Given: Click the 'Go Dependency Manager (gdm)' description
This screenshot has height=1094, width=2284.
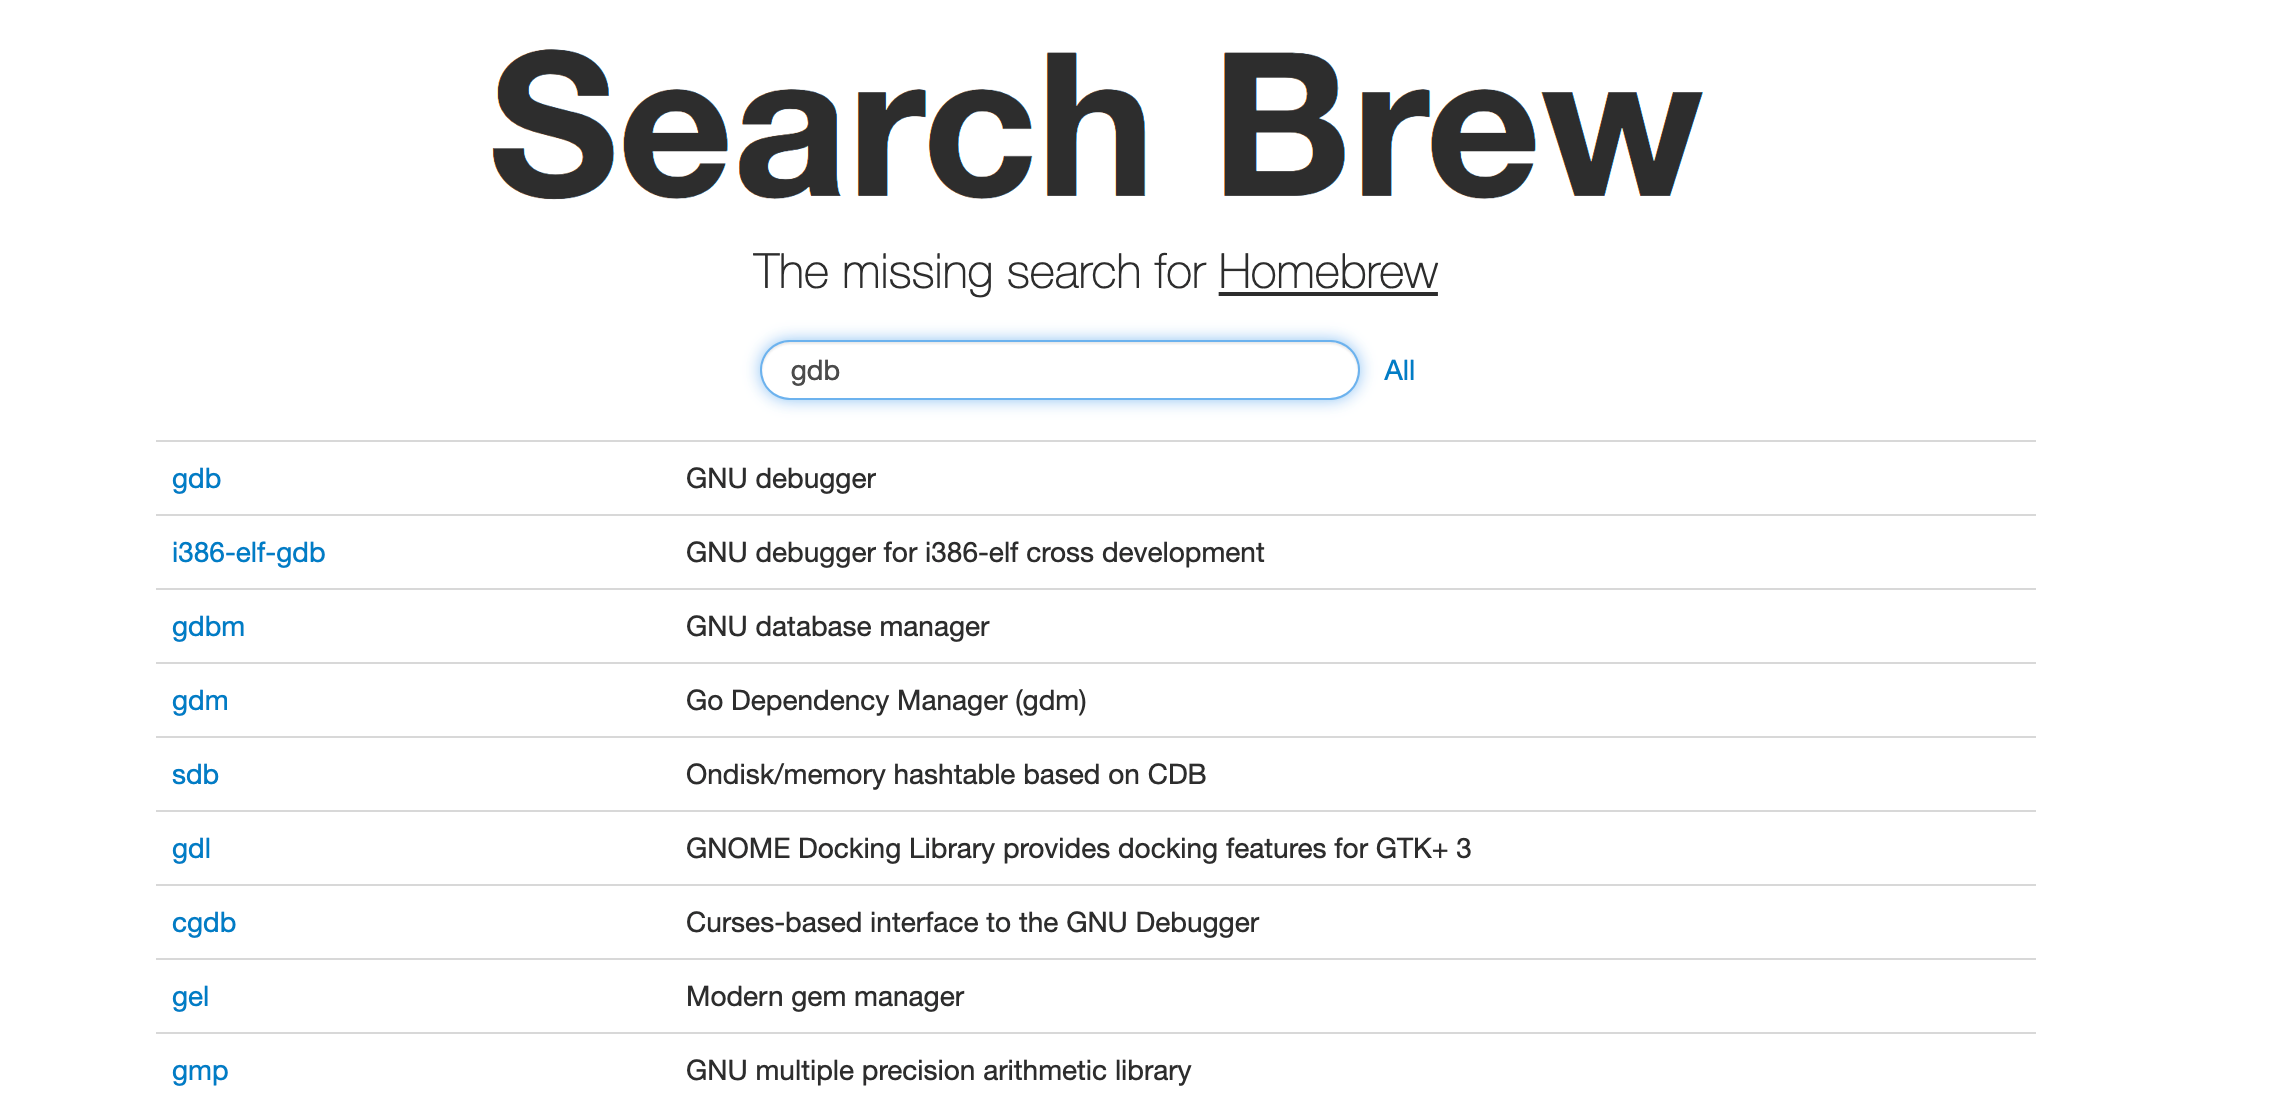Looking at the screenshot, I should point(885,701).
